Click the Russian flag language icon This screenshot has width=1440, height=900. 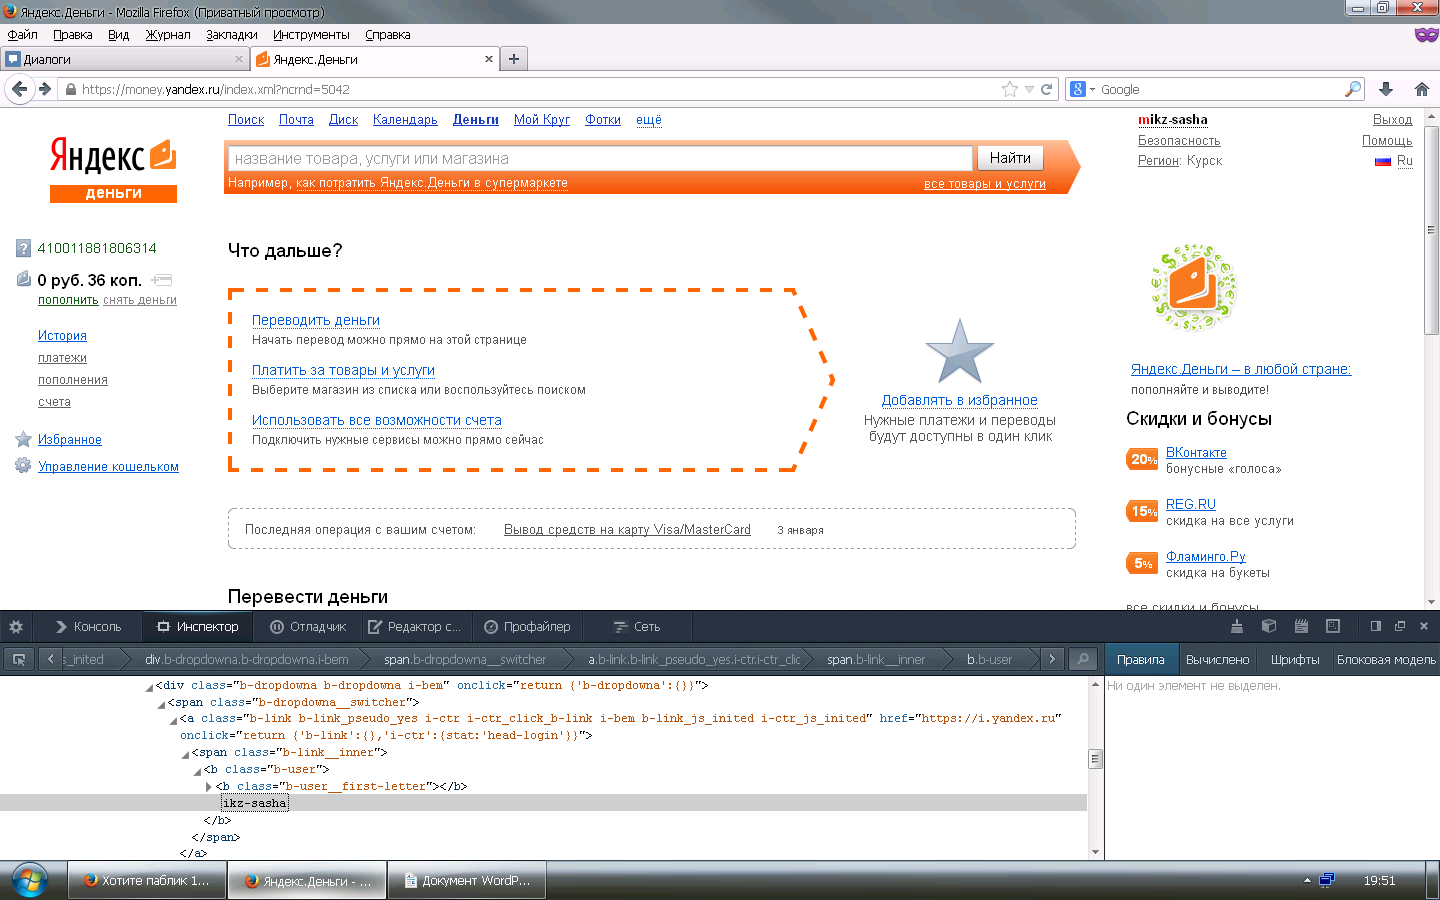[x=1383, y=161]
